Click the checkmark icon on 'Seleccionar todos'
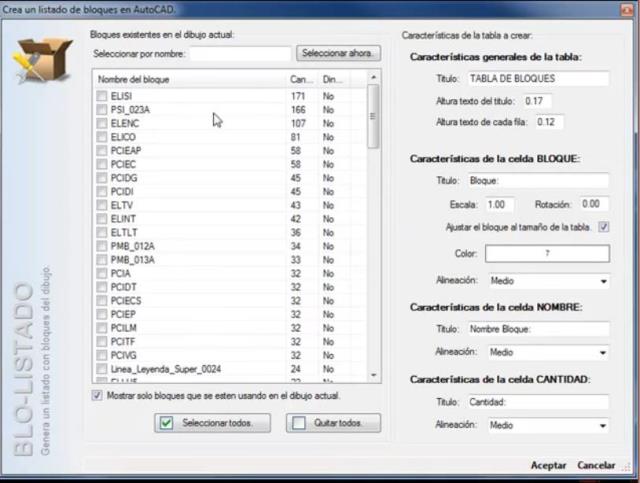This screenshot has height=483, width=640. click(167, 423)
